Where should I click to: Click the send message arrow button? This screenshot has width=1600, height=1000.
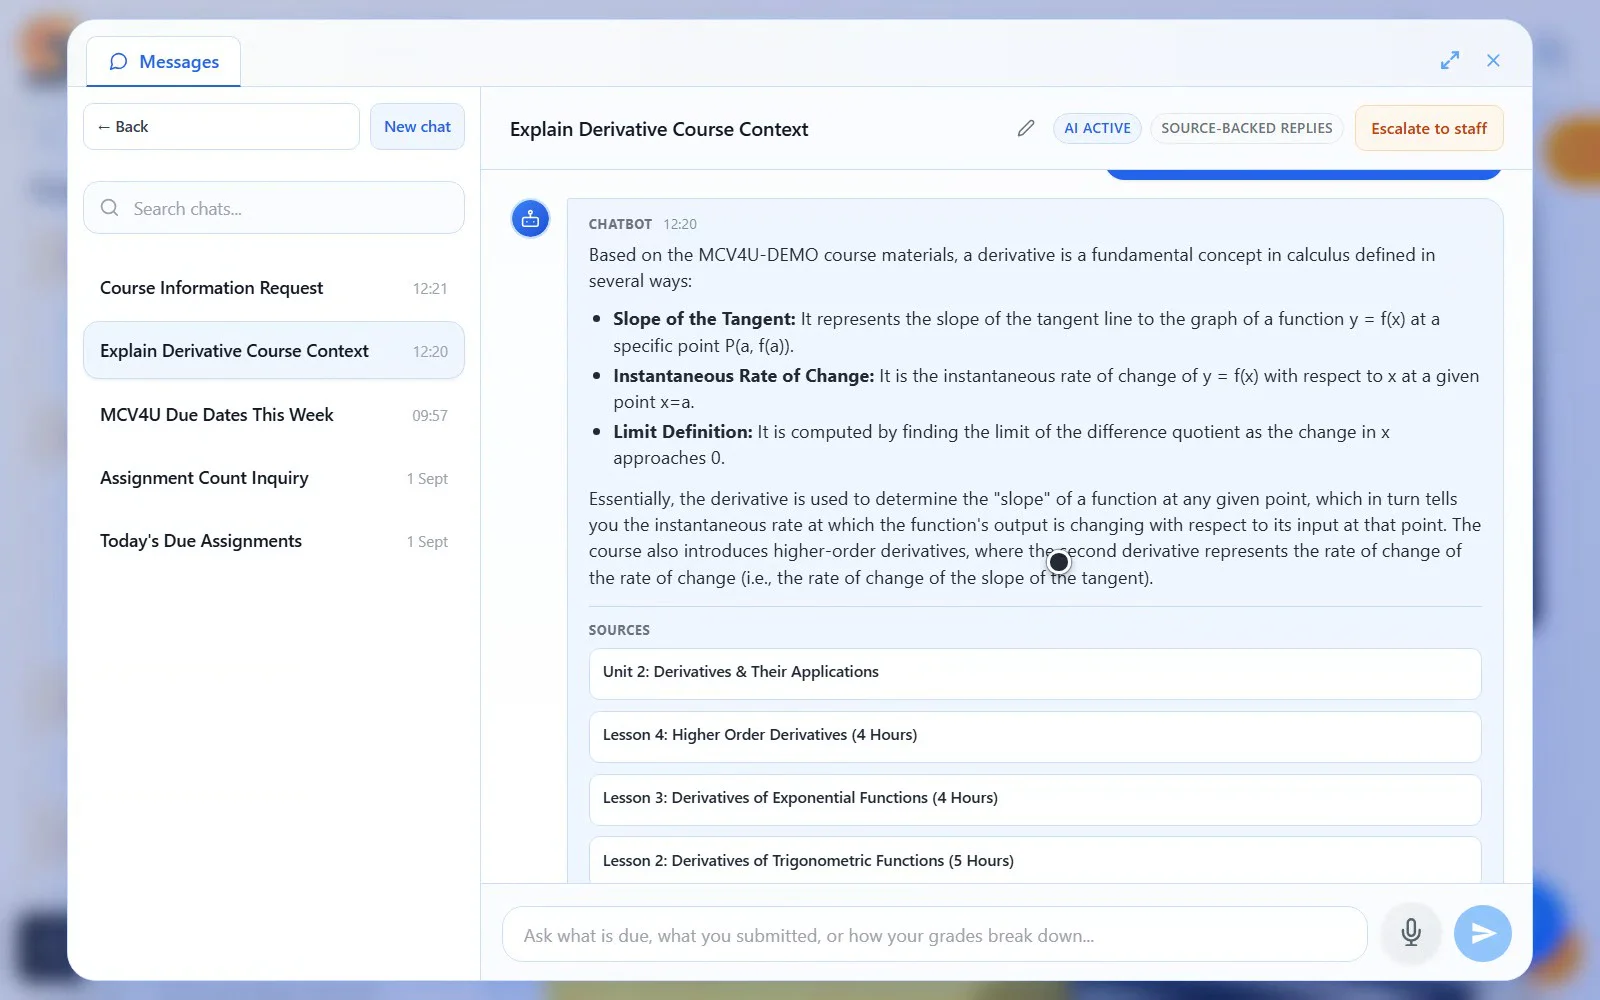click(1483, 933)
